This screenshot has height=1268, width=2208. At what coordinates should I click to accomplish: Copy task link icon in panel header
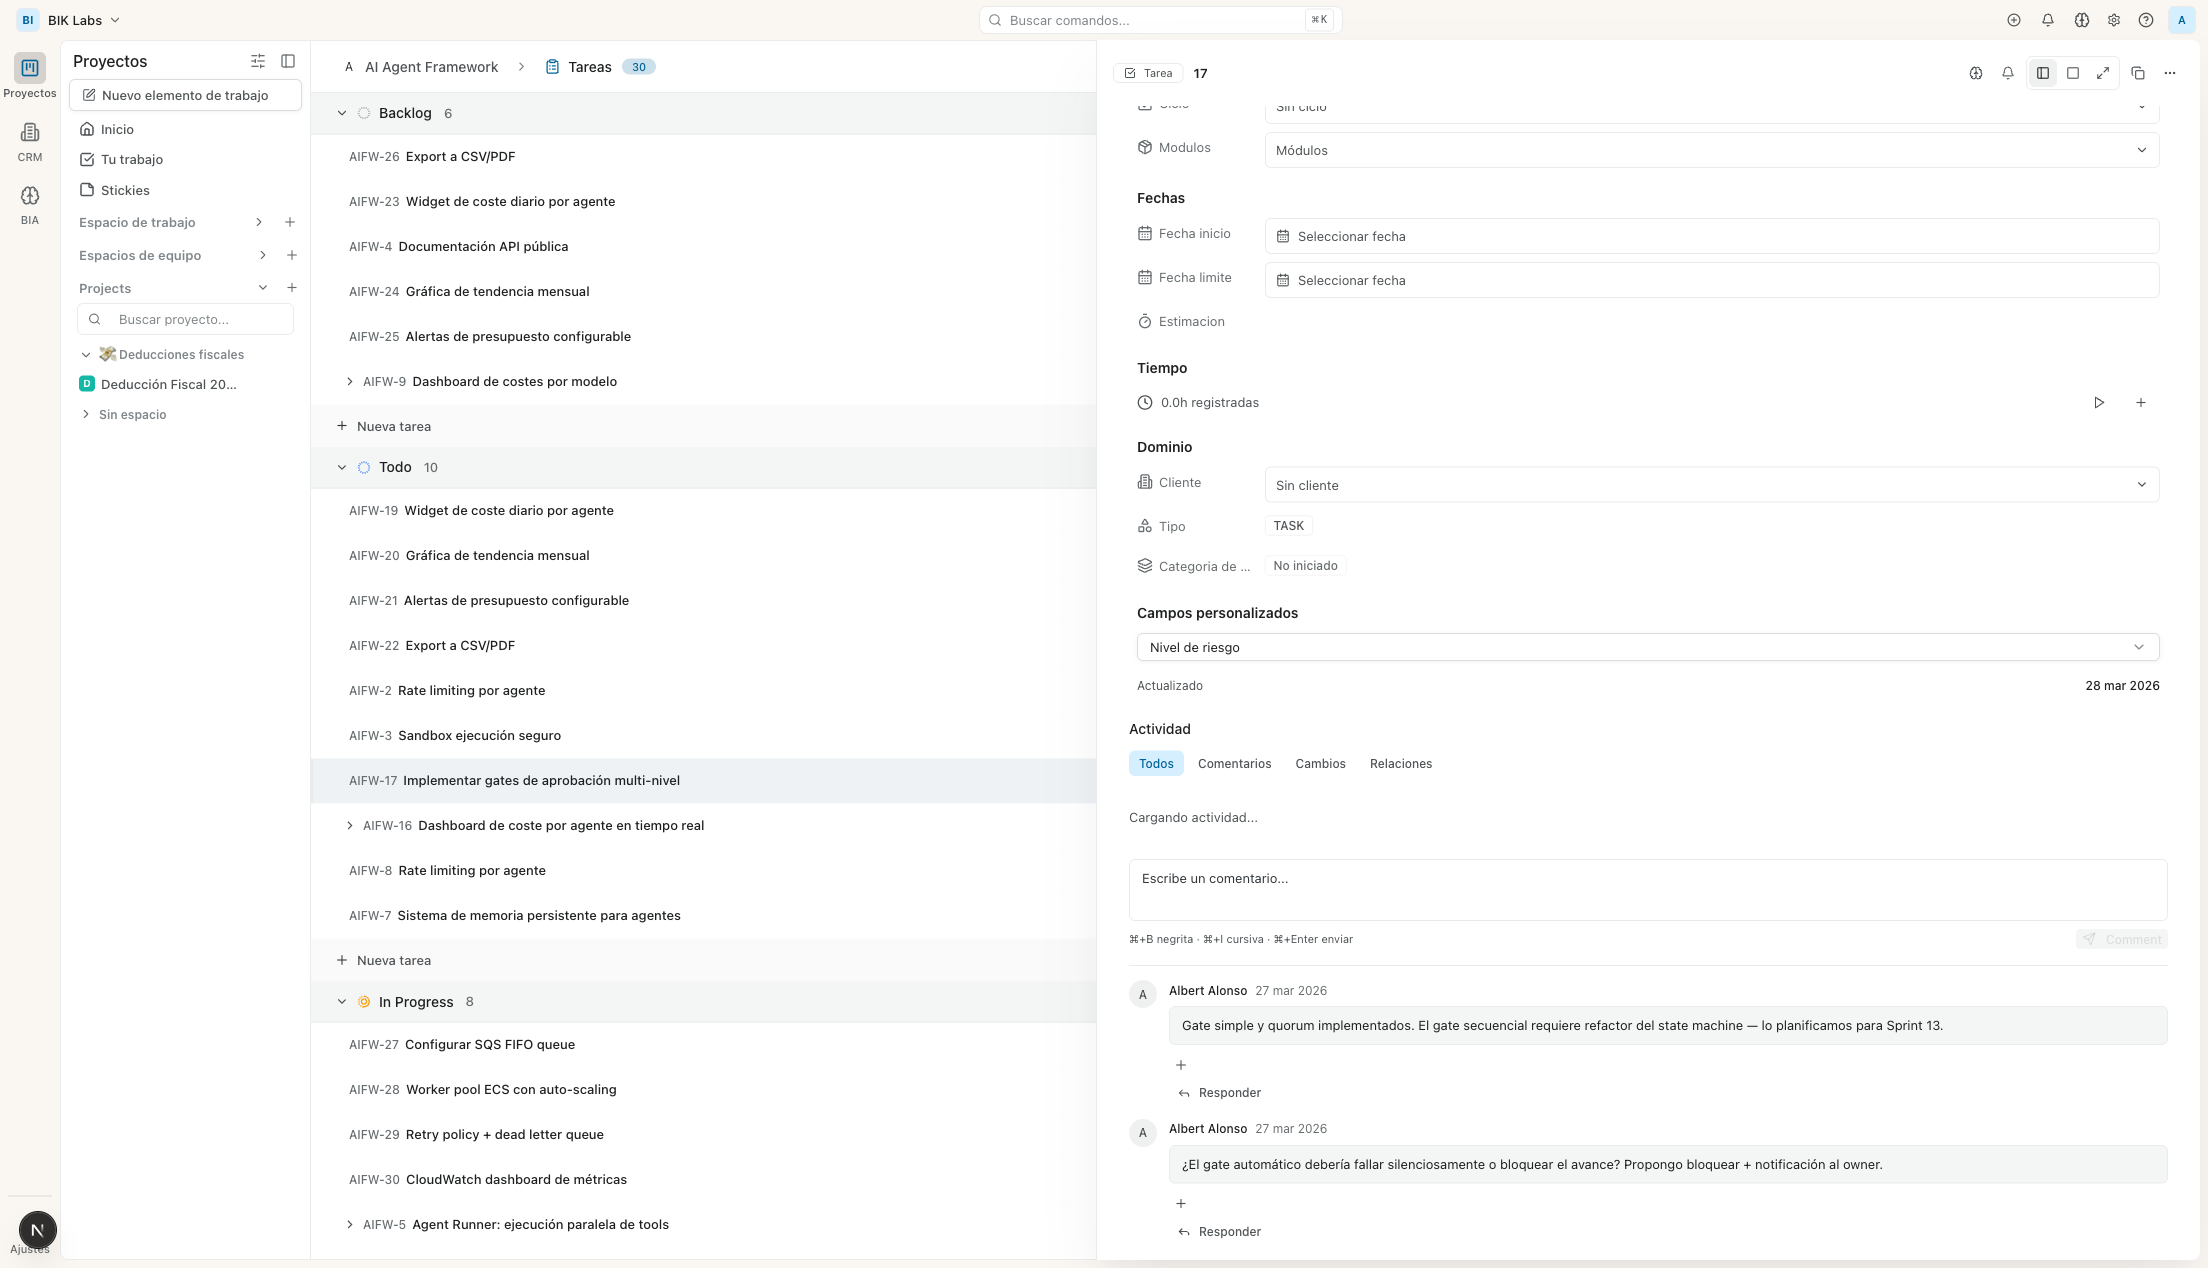(2137, 73)
